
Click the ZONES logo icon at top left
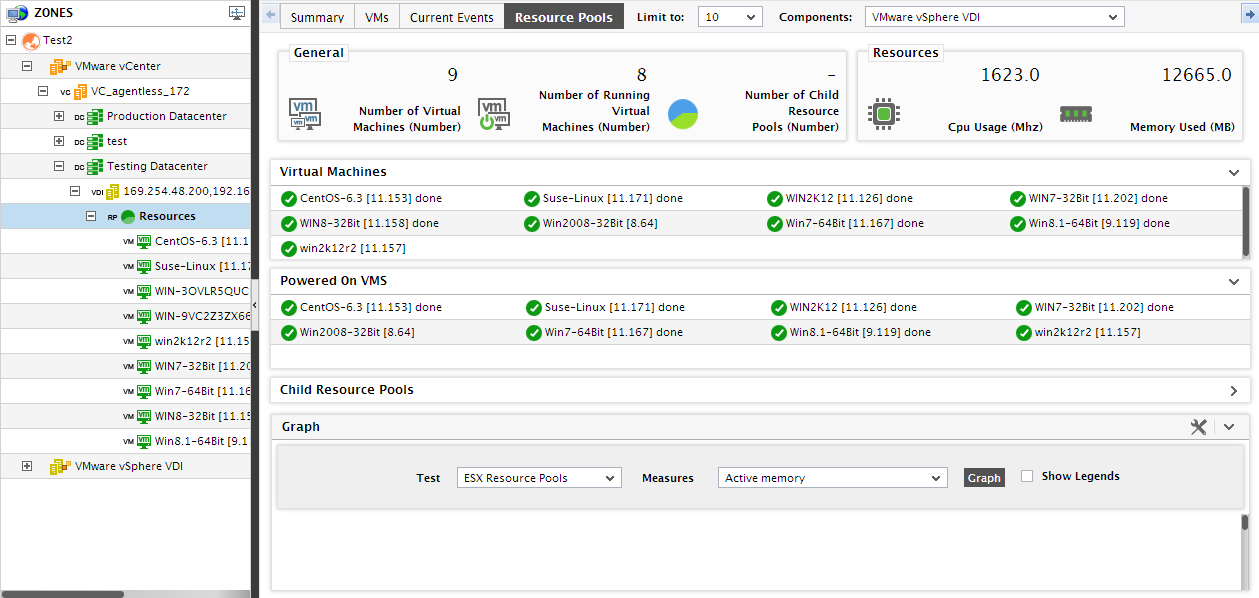[17, 13]
